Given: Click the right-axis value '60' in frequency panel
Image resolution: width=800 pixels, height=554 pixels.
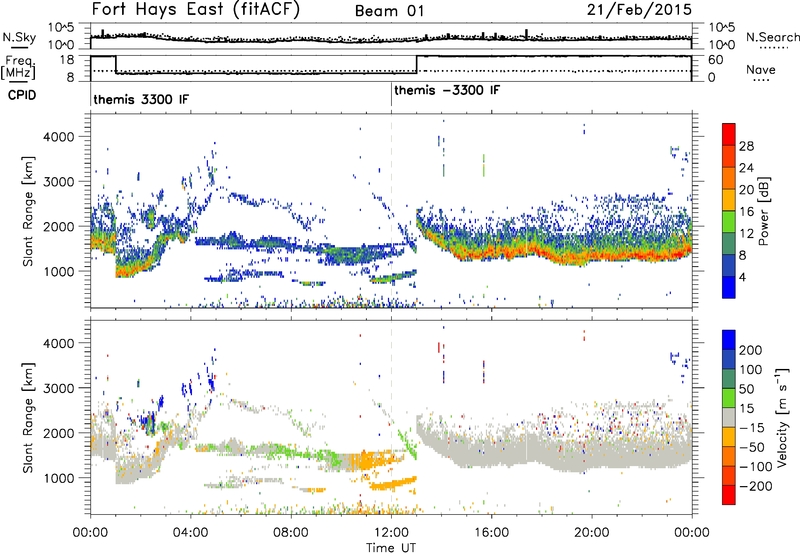Looking at the screenshot, I should [x=716, y=60].
